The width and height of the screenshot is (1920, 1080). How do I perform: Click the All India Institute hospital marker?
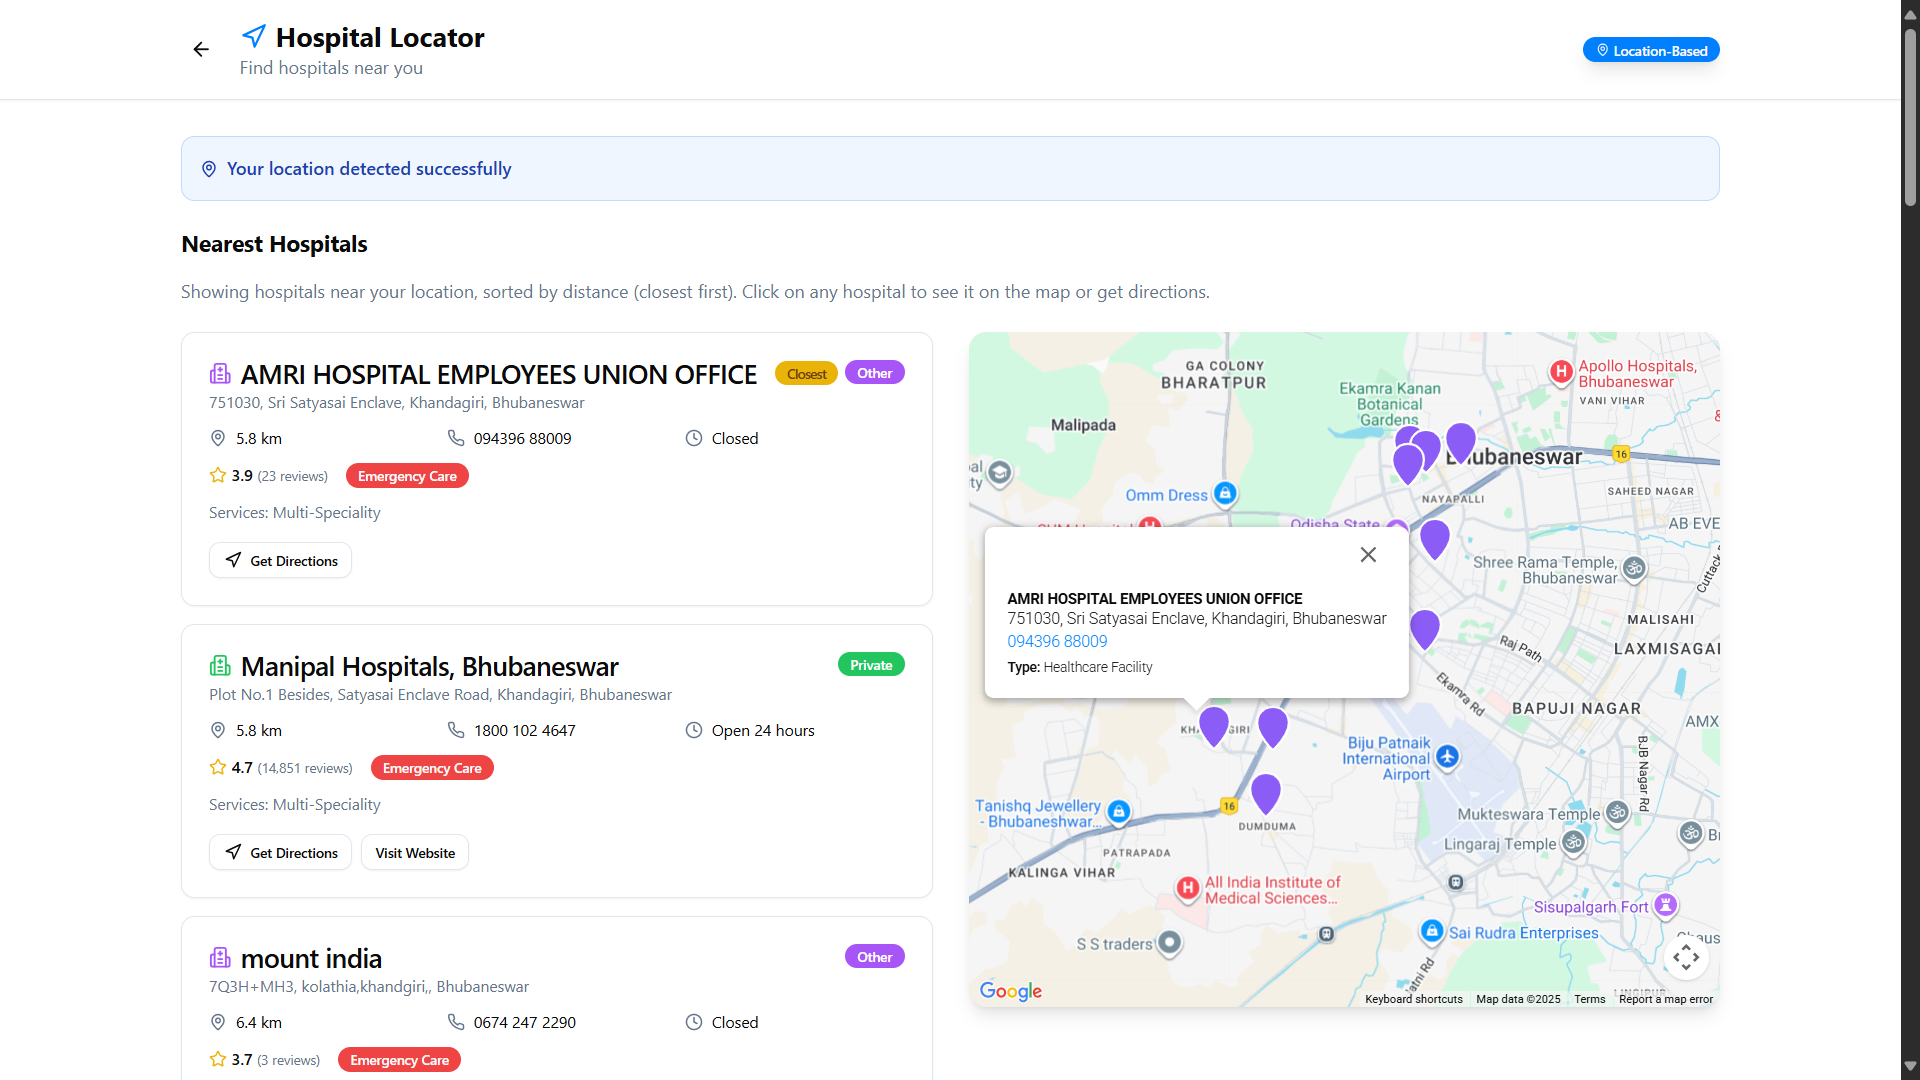click(x=1187, y=888)
